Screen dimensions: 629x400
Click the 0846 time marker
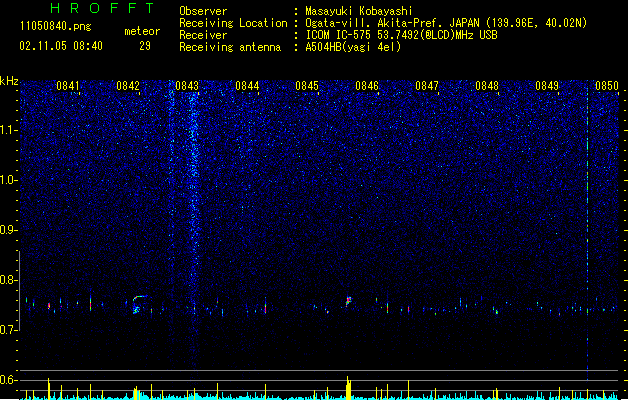(367, 86)
